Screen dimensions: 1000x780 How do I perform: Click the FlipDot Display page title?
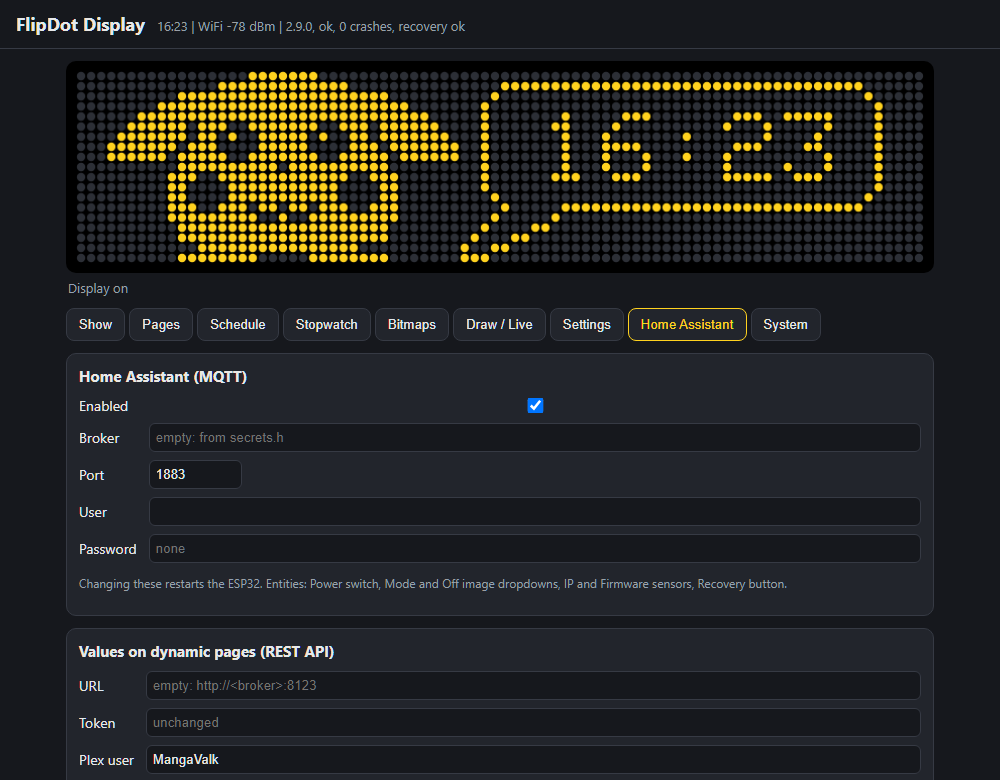(80, 25)
